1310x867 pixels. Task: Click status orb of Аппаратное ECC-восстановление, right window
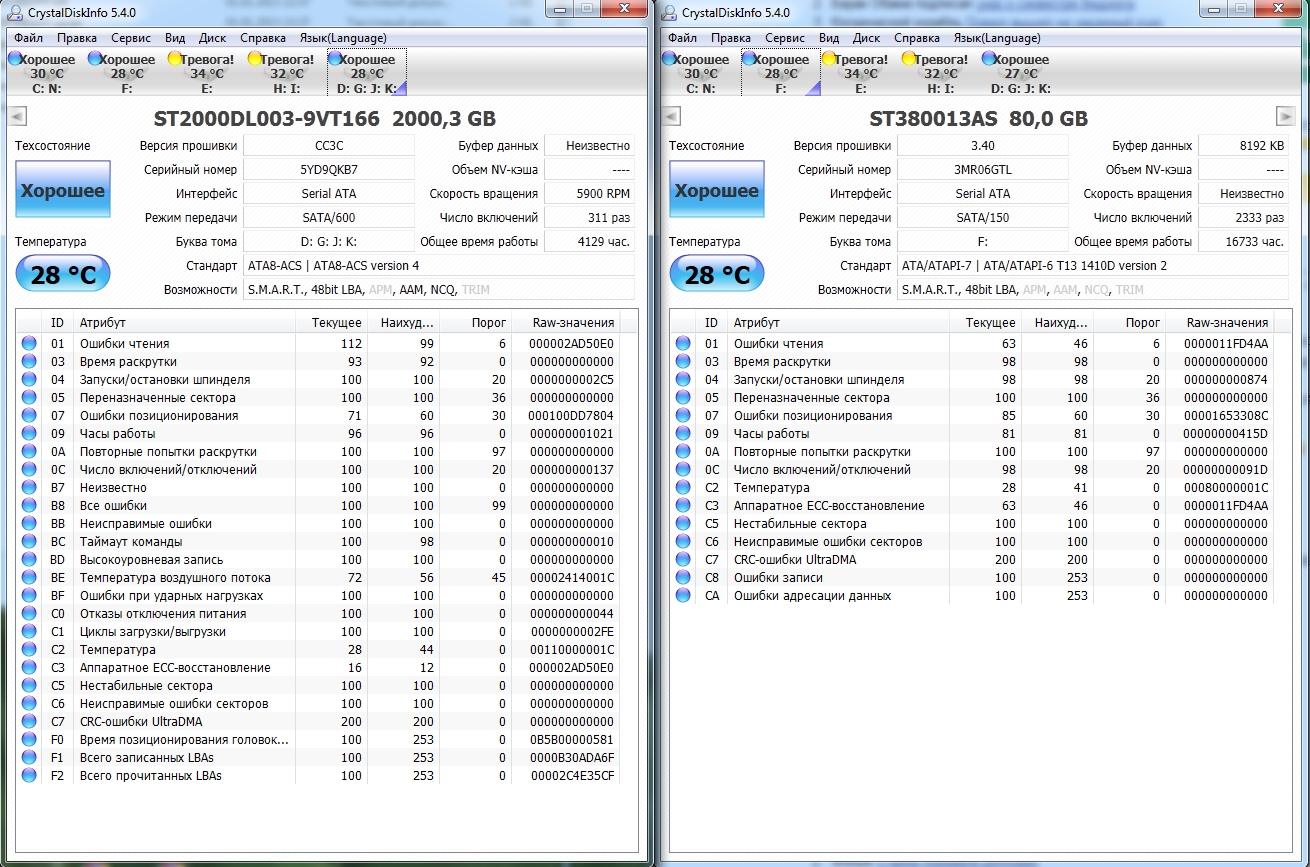(683, 506)
